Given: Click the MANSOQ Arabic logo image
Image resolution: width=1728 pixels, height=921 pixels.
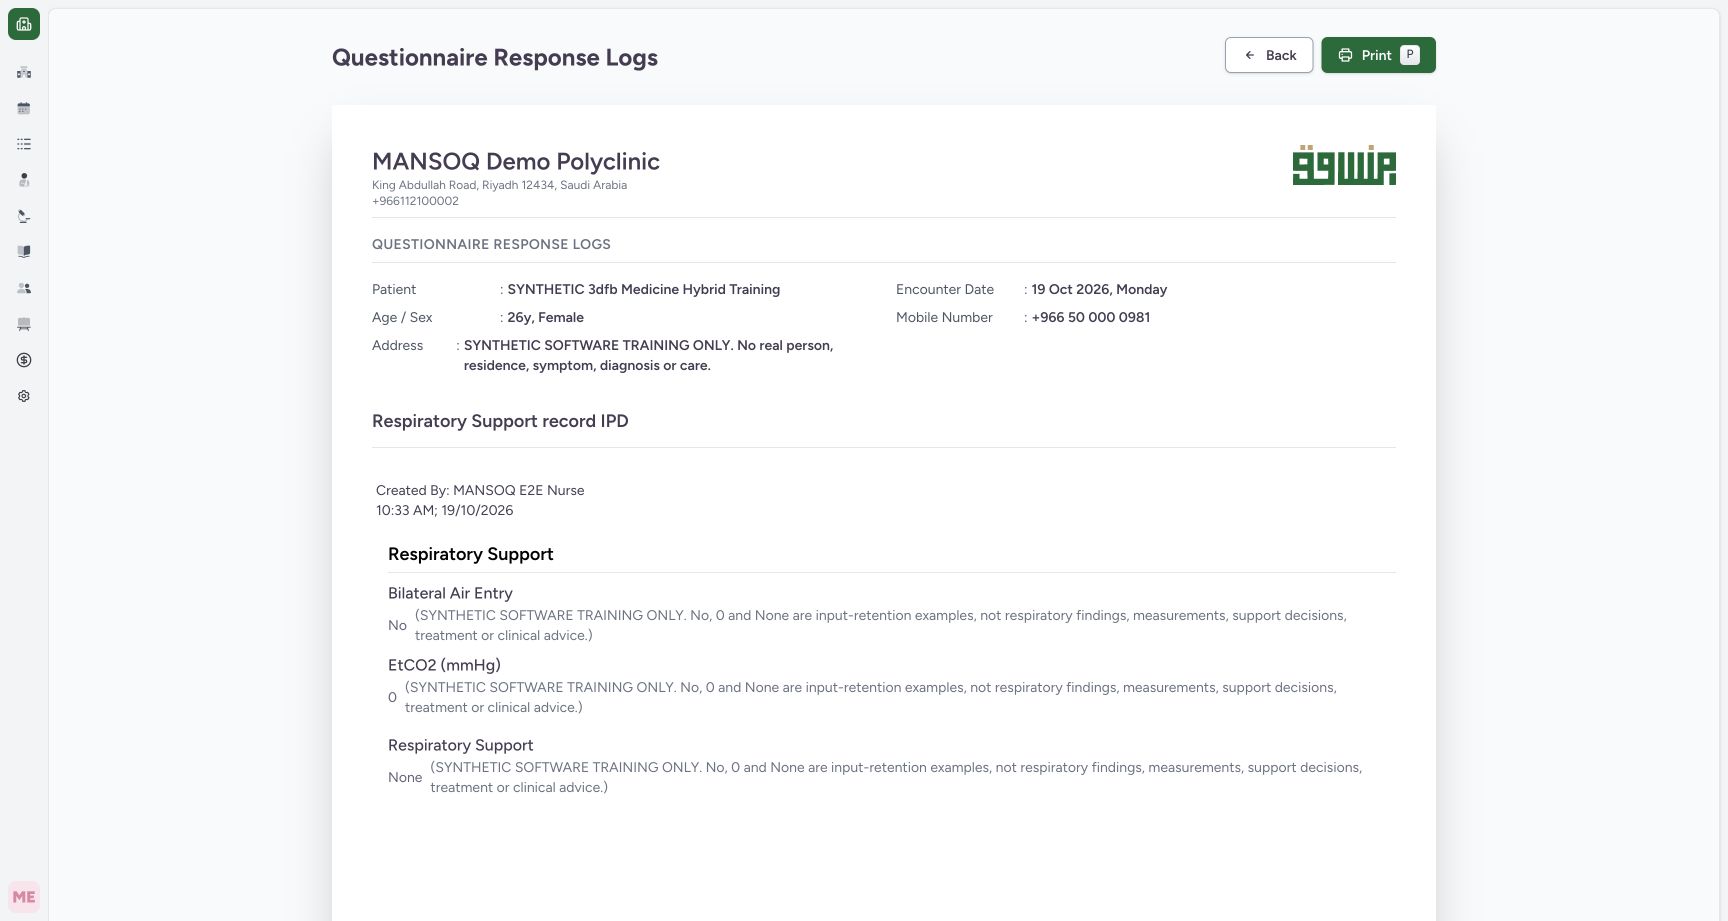Looking at the screenshot, I should coord(1344,166).
